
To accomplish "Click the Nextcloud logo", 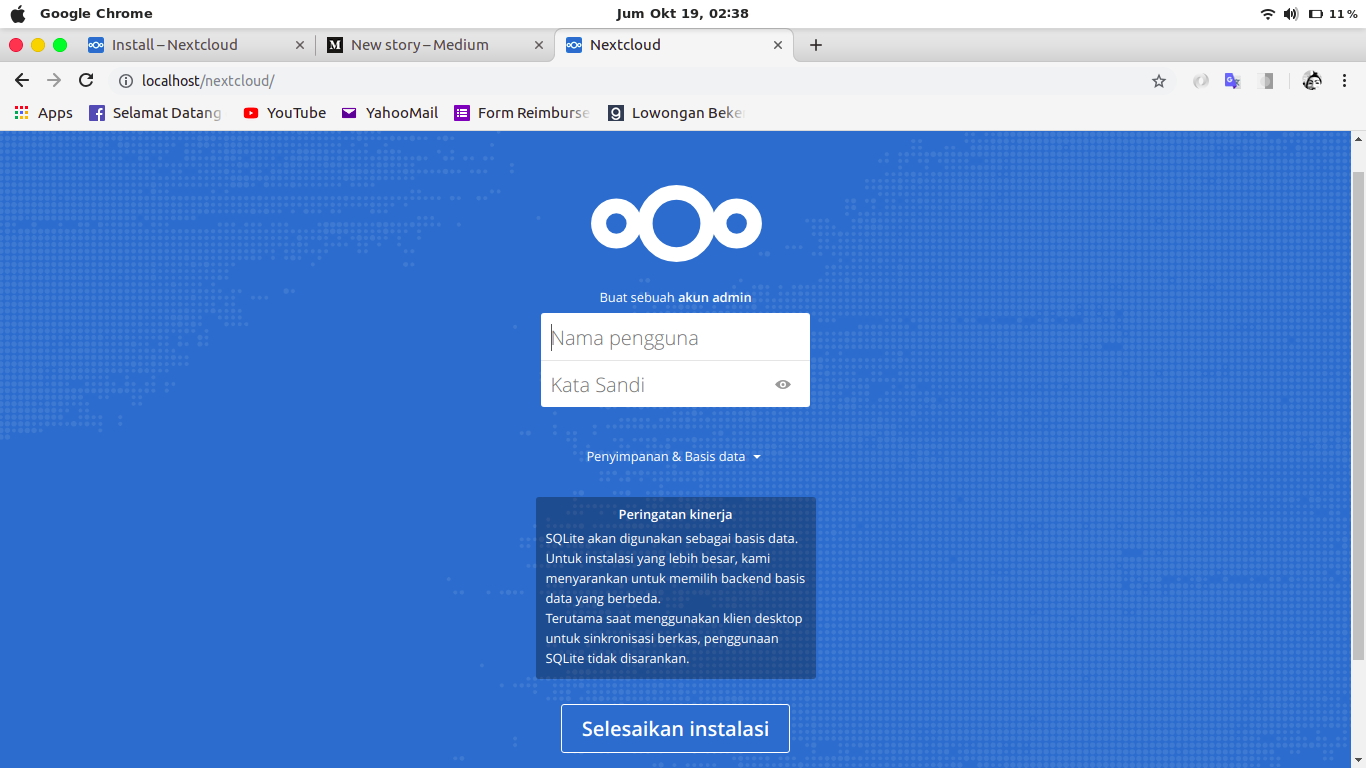I will click(x=676, y=223).
